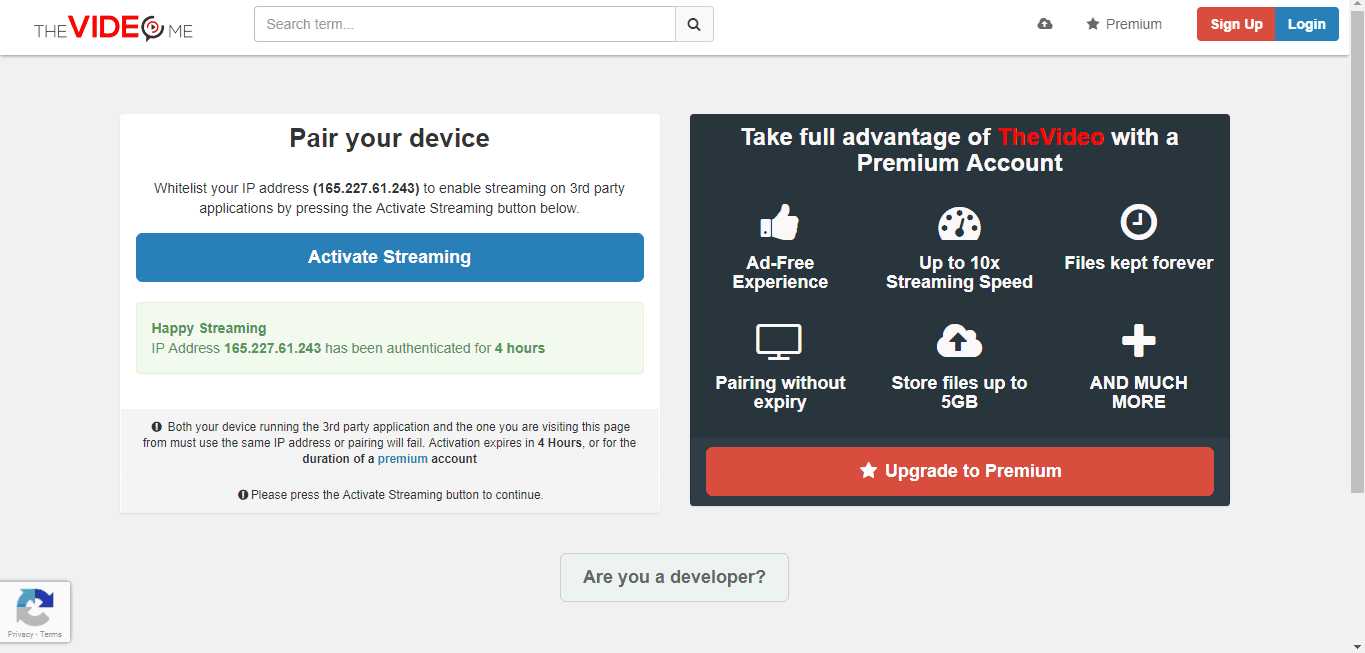
Task: Click the Premium star icon in header
Action: click(1093, 24)
